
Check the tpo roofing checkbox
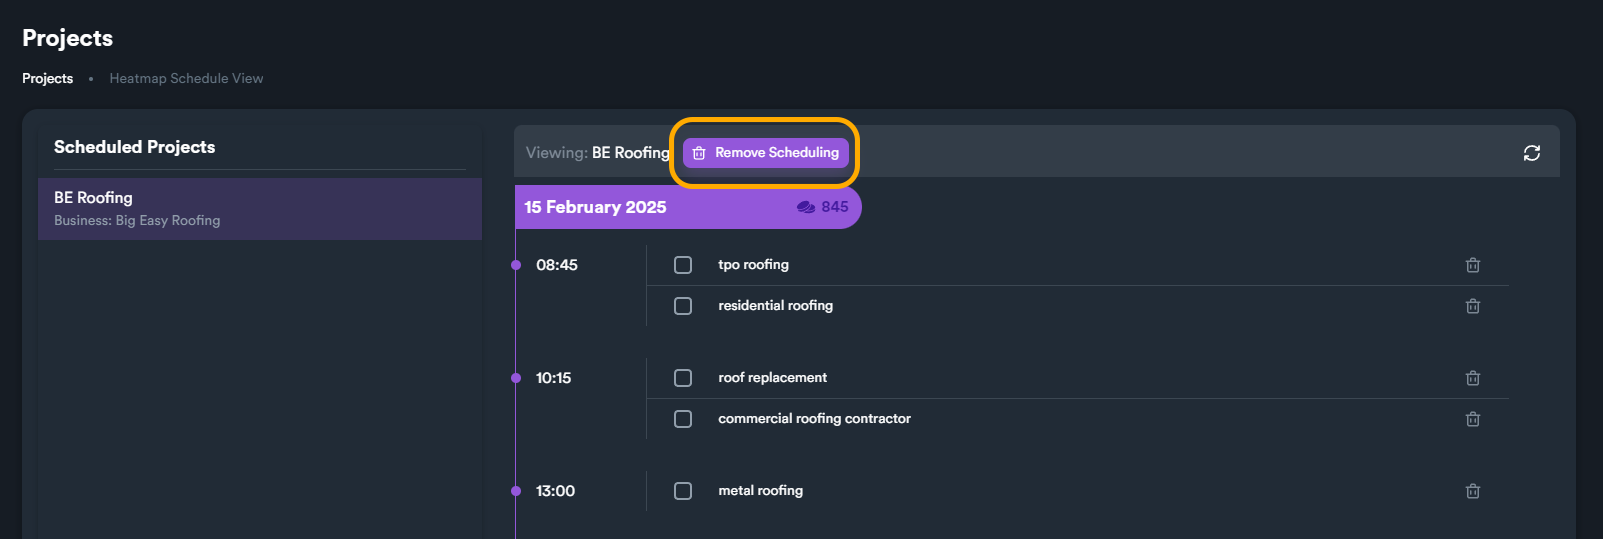point(683,265)
